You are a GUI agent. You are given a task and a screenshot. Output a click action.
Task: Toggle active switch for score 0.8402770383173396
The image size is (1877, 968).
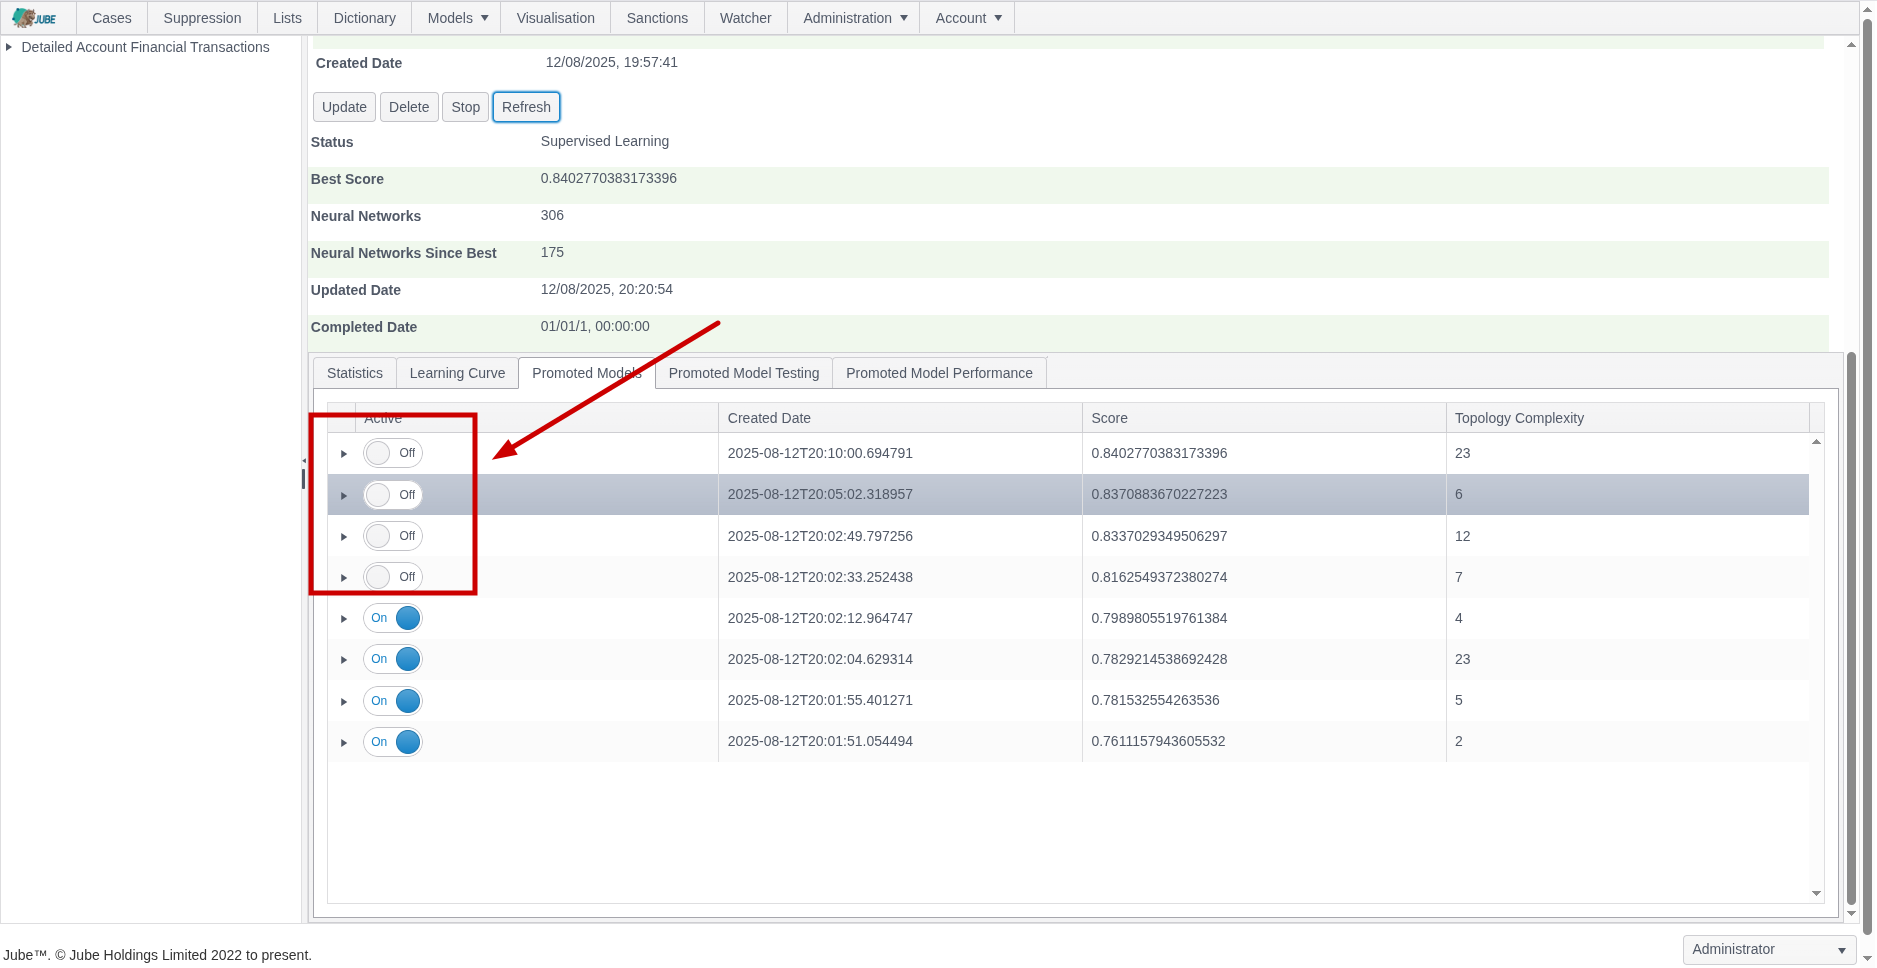(392, 453)
